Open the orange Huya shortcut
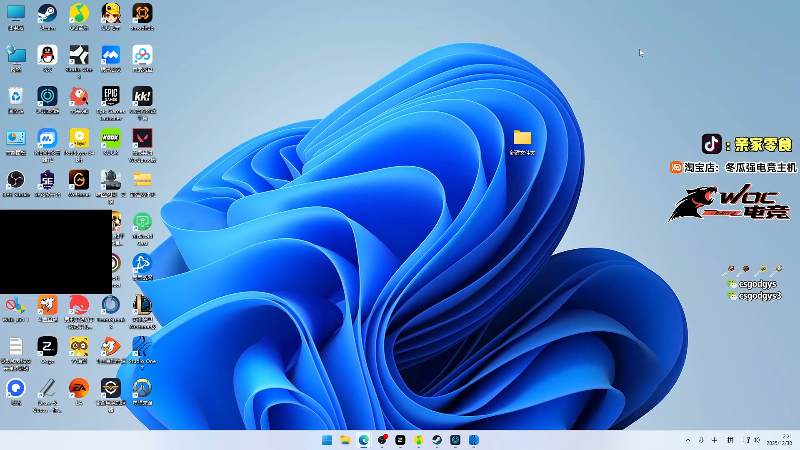This screenshot has width=800, height=450. pos(47,305)
